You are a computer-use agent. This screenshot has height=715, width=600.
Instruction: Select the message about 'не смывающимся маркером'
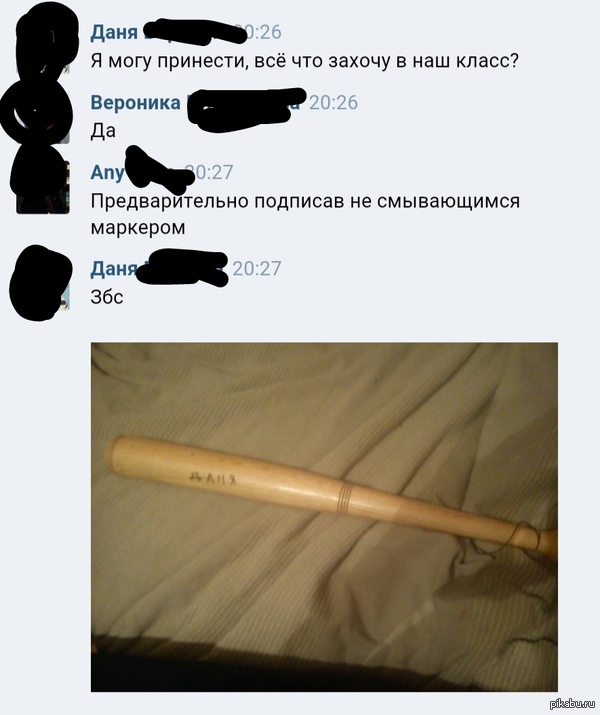point(305,214)
